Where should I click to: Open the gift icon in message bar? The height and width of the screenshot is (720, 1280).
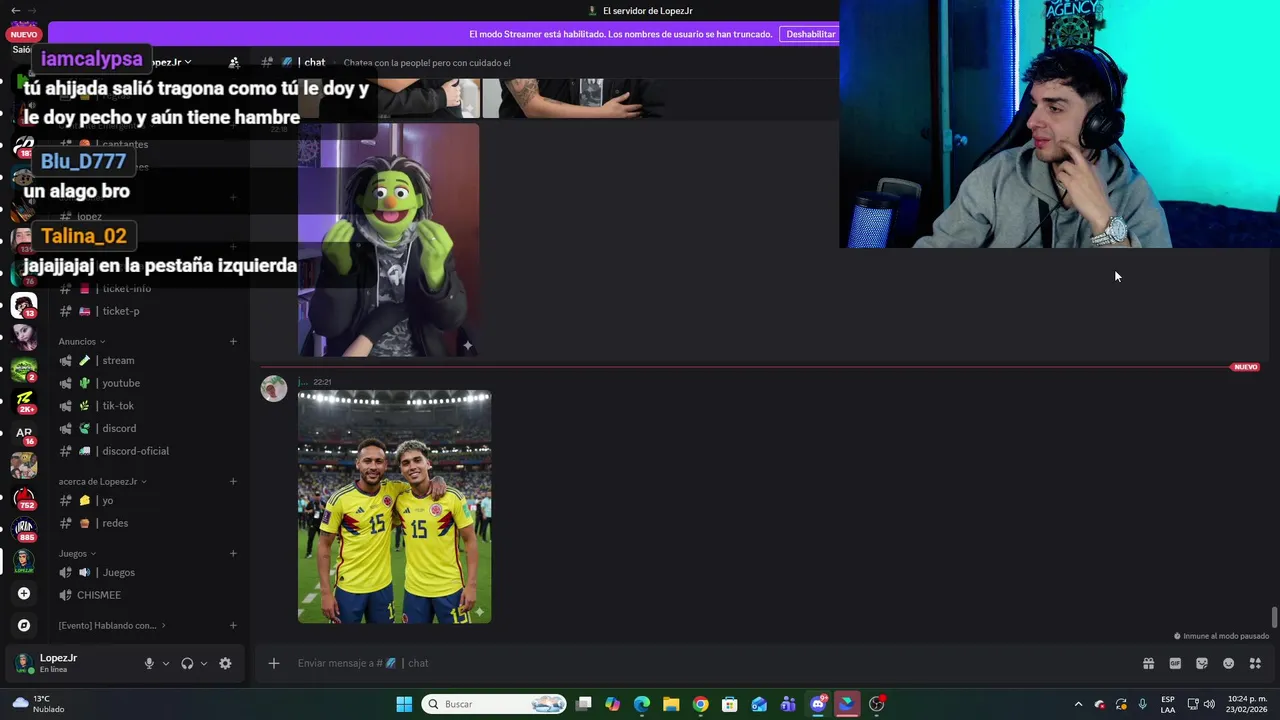coord(1148,663)
